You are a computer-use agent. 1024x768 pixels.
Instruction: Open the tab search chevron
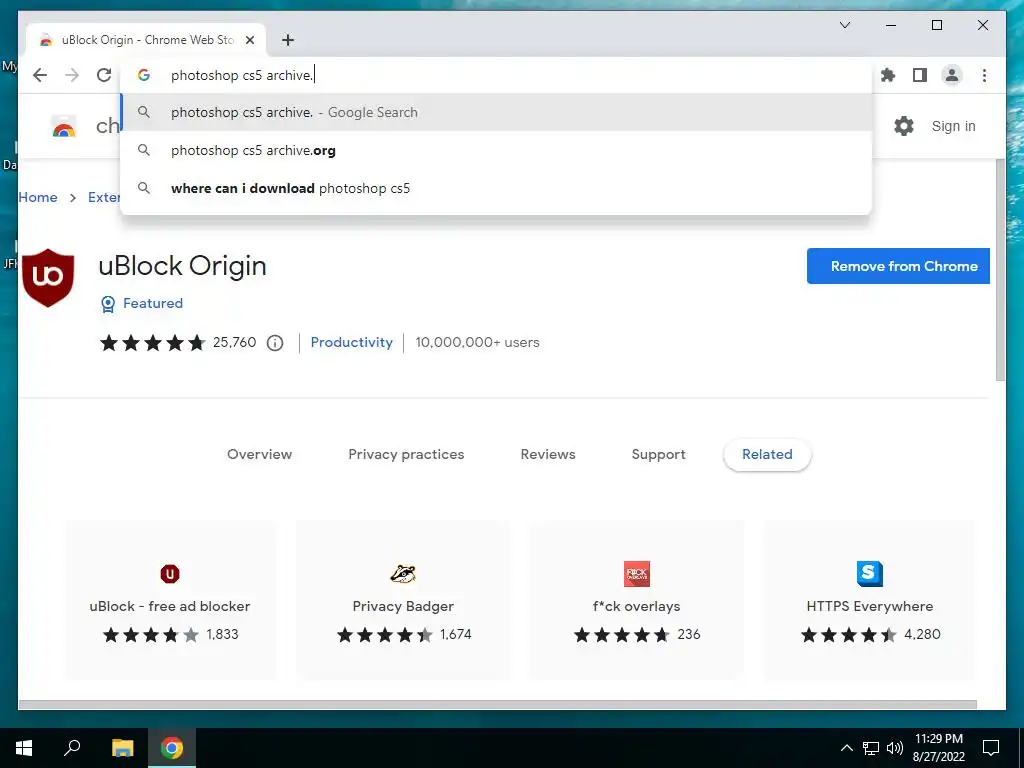[x=844, y=25]
